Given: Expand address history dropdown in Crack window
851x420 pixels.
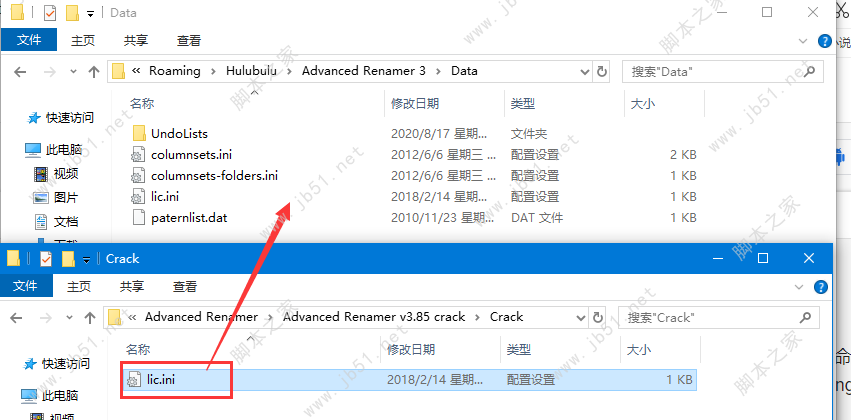Looking at the screenshot, I should pyautogui.click(x=581, y=317).
